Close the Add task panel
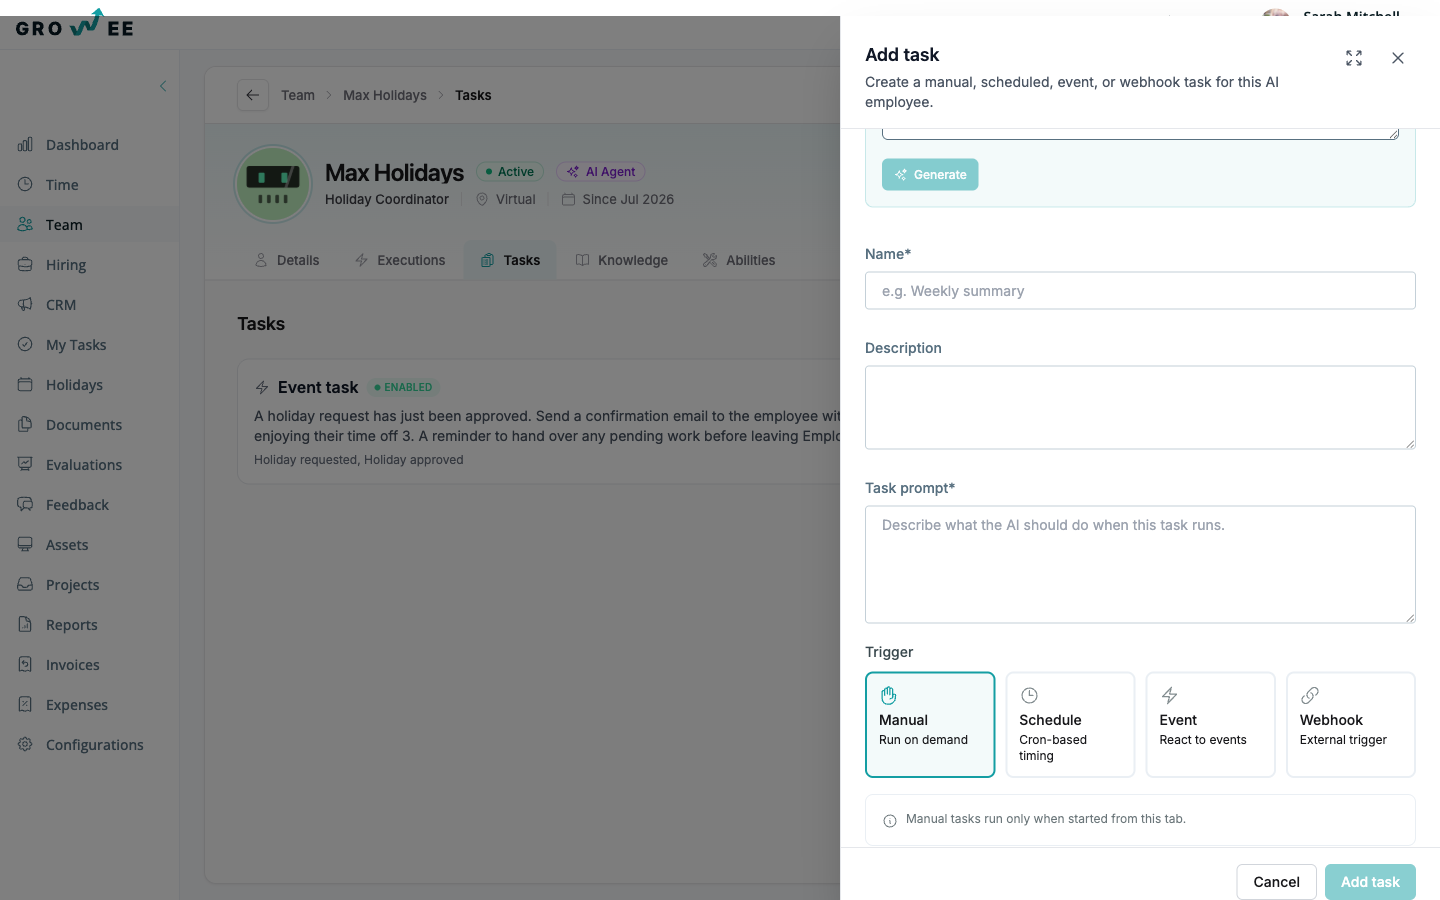The image size is (1440, 900). click(x=1398, y=58)
